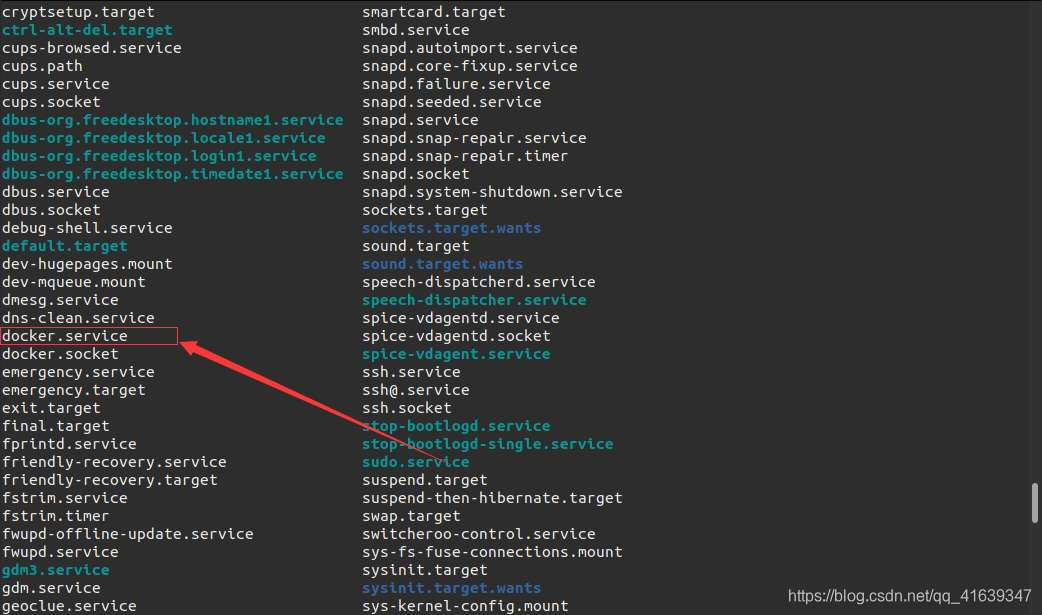Click stop-bootlogd-single.service entry
Viewport: 1042px width, 615px height.
point(488,443)
